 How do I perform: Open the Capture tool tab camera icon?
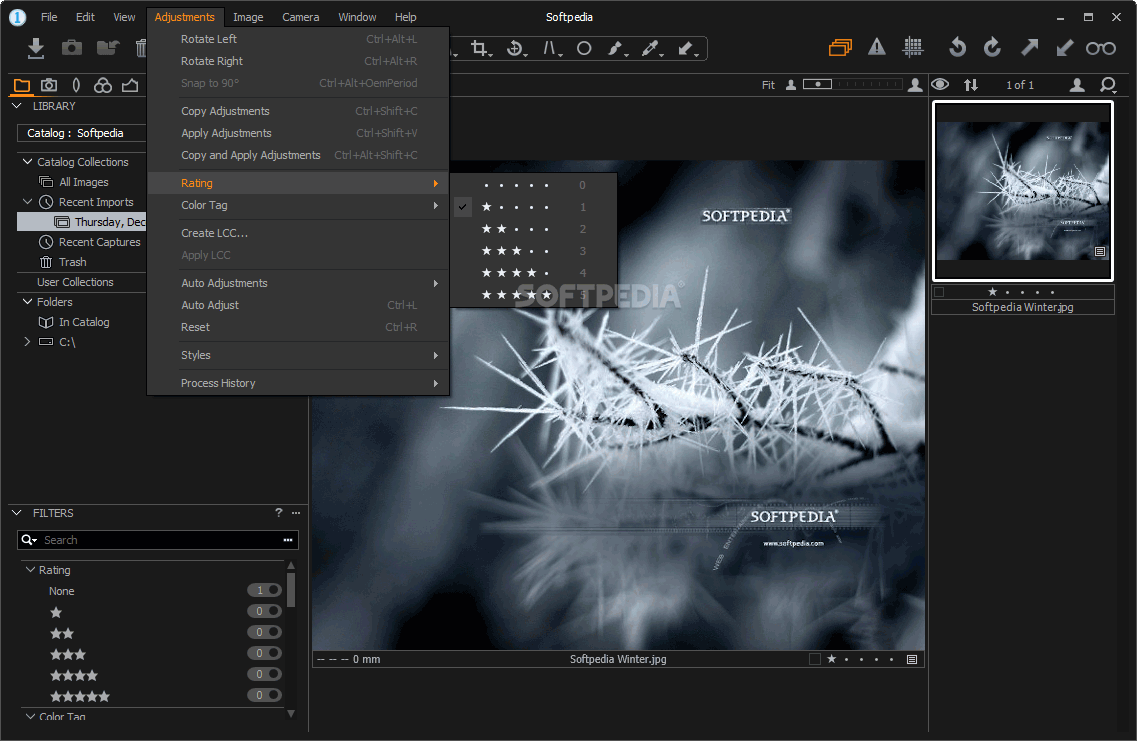[49, 86]
